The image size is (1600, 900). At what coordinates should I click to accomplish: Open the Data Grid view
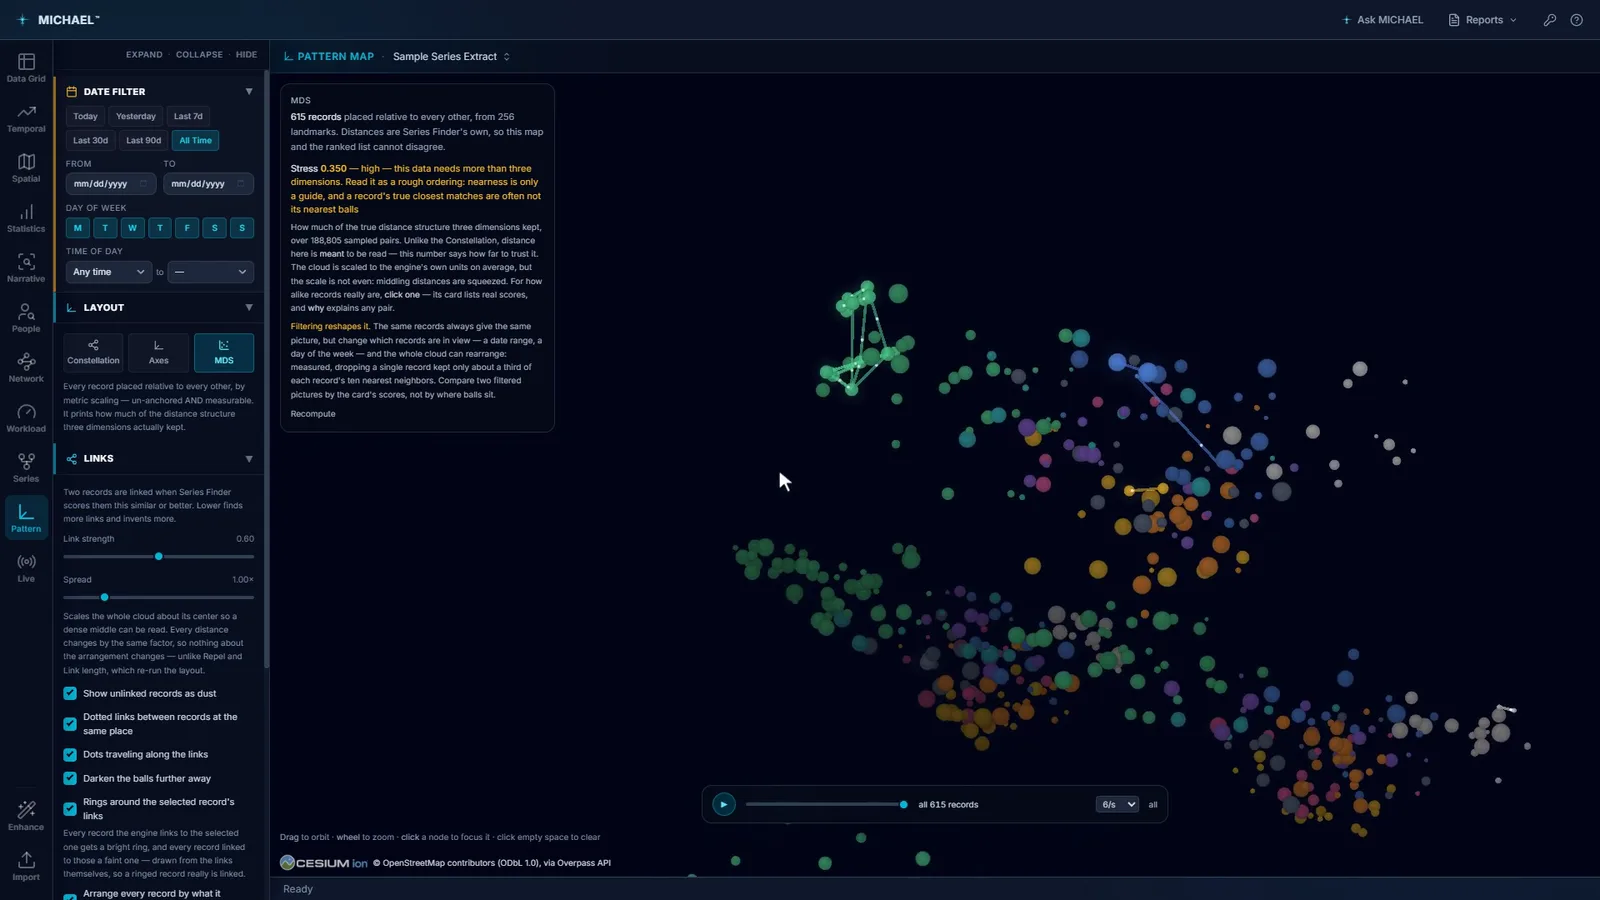click(26, 68)
